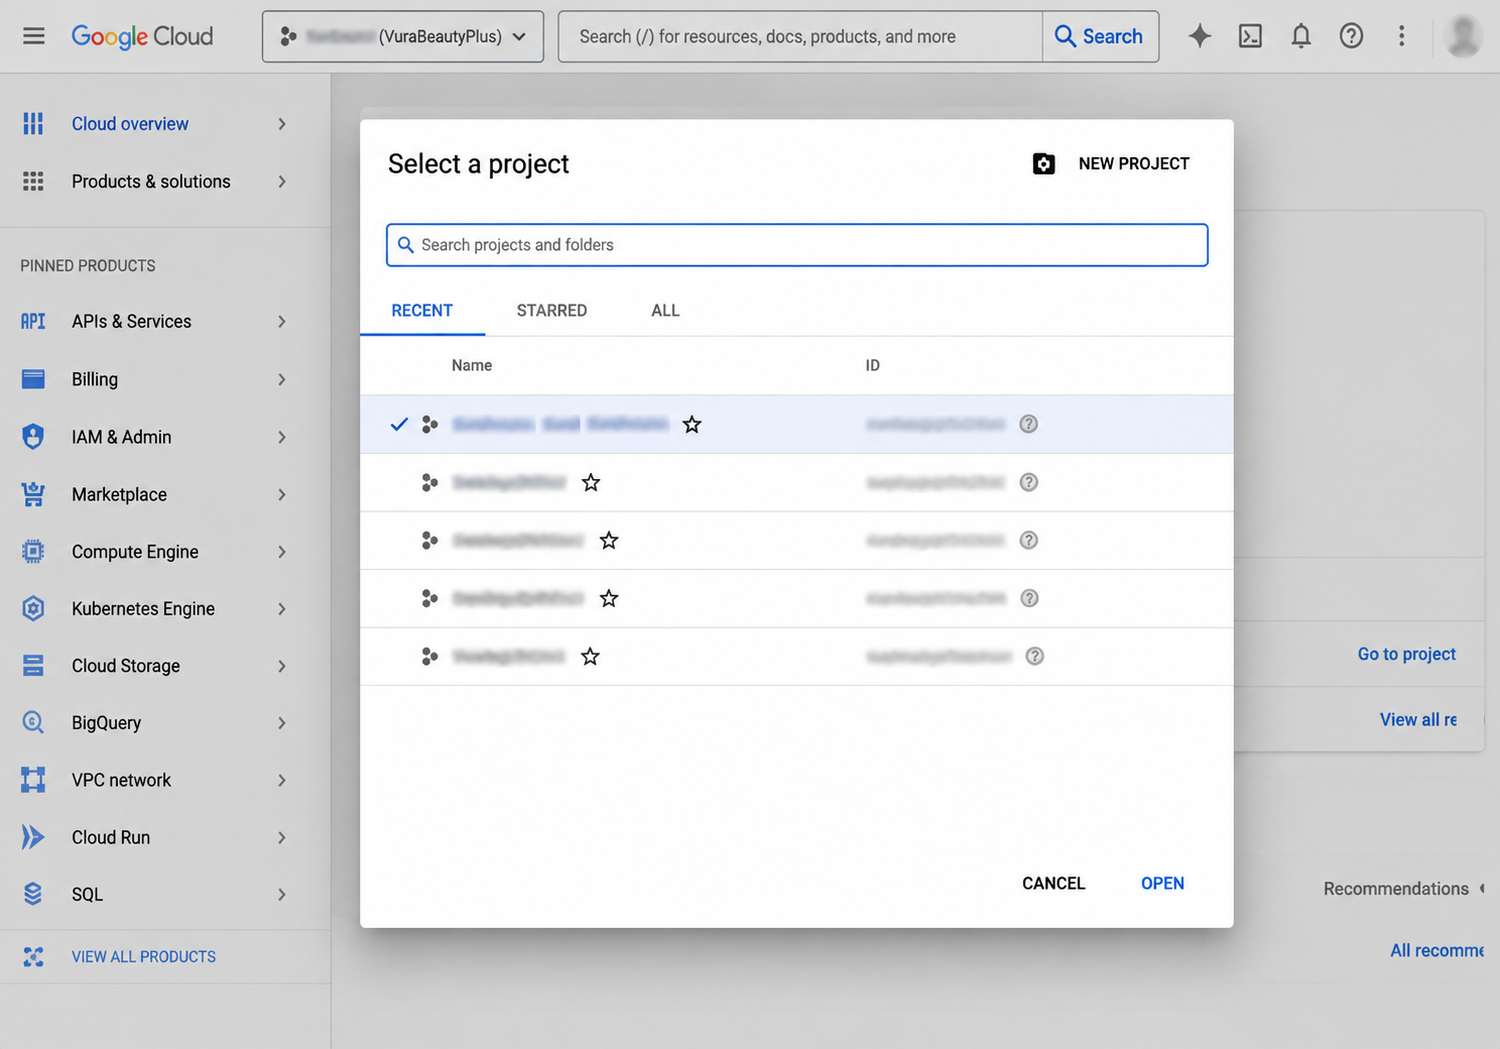Click the Cloud overview icon
Screen dimensions: 1500x1049
coord(33,124)
